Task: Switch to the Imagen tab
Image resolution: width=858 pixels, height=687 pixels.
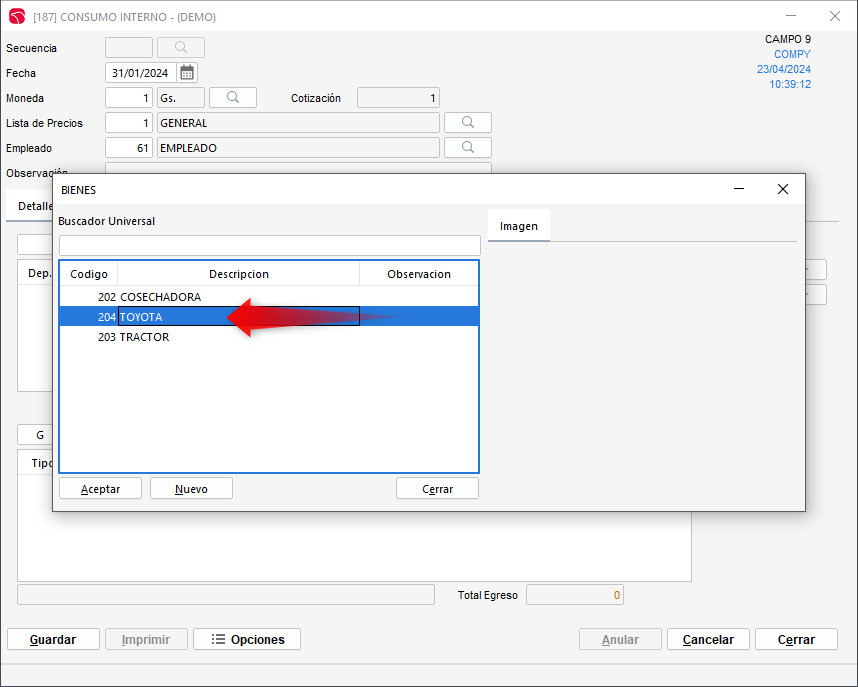Action: click(519, 226)
